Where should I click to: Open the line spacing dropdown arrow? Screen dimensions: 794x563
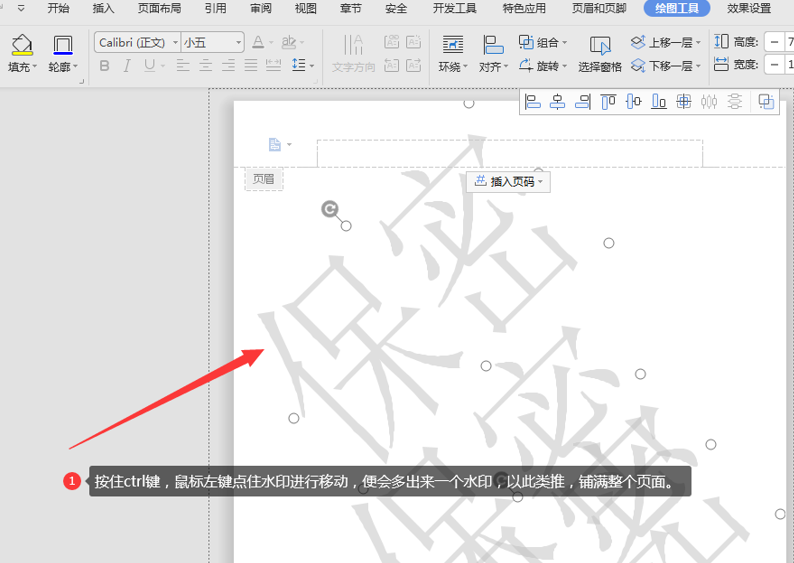click(x=312, y=66)
